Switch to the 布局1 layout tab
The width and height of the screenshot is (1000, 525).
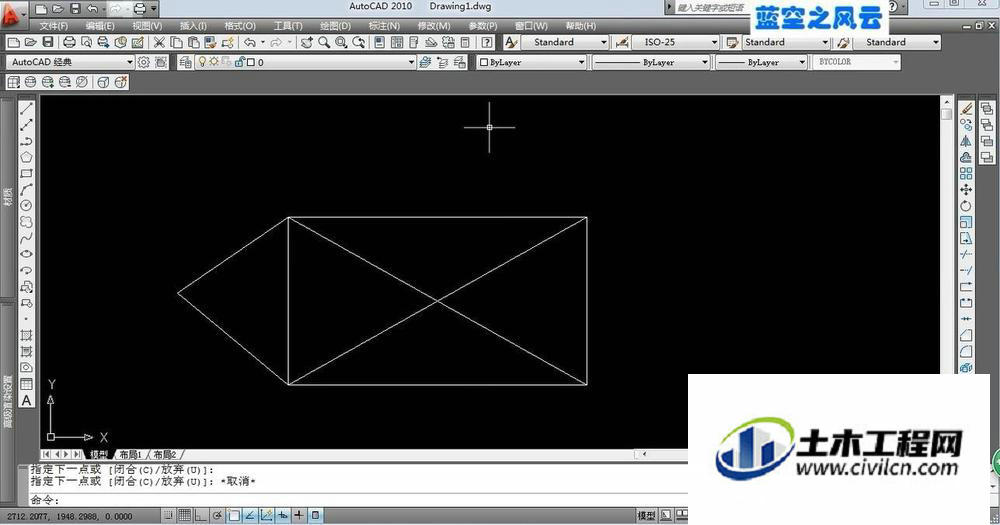131,454
